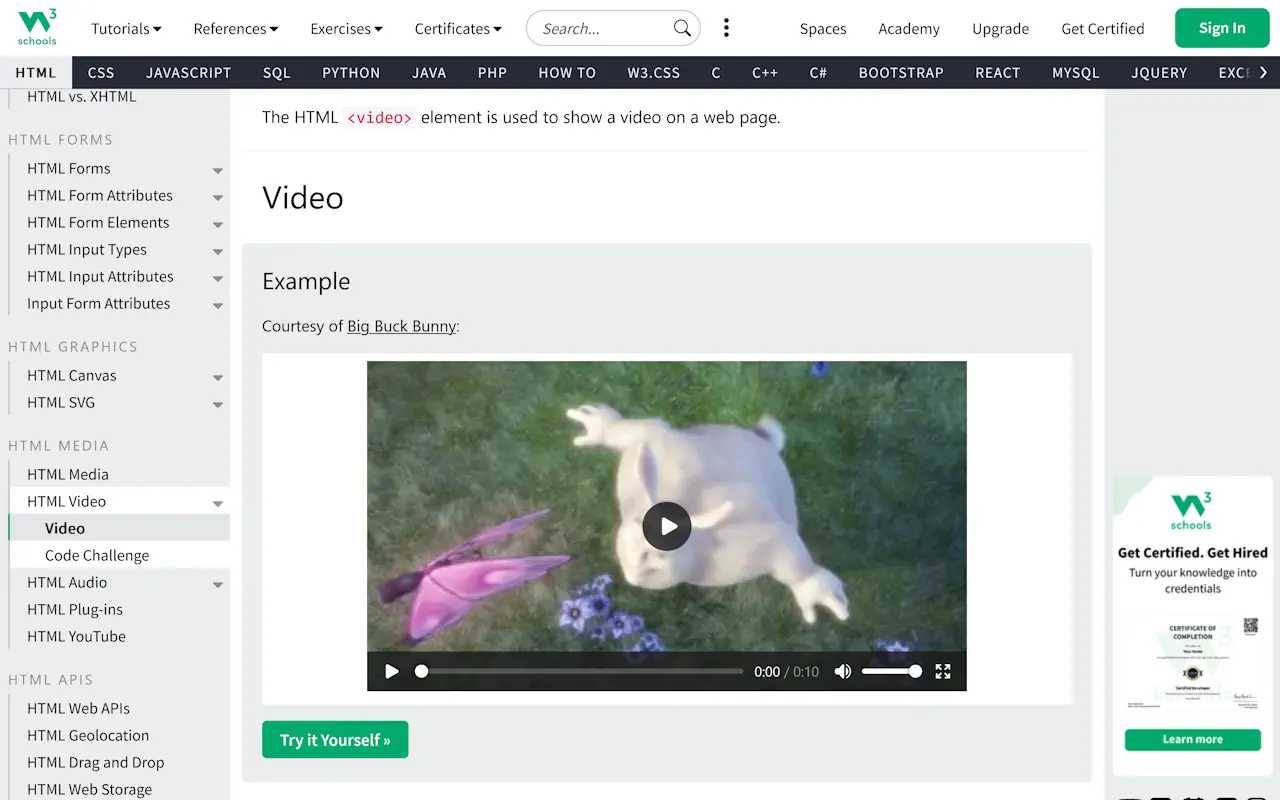1280x800 pixels.
Task: Switch to the PHP topic tab
Action: tap(492, 72)
